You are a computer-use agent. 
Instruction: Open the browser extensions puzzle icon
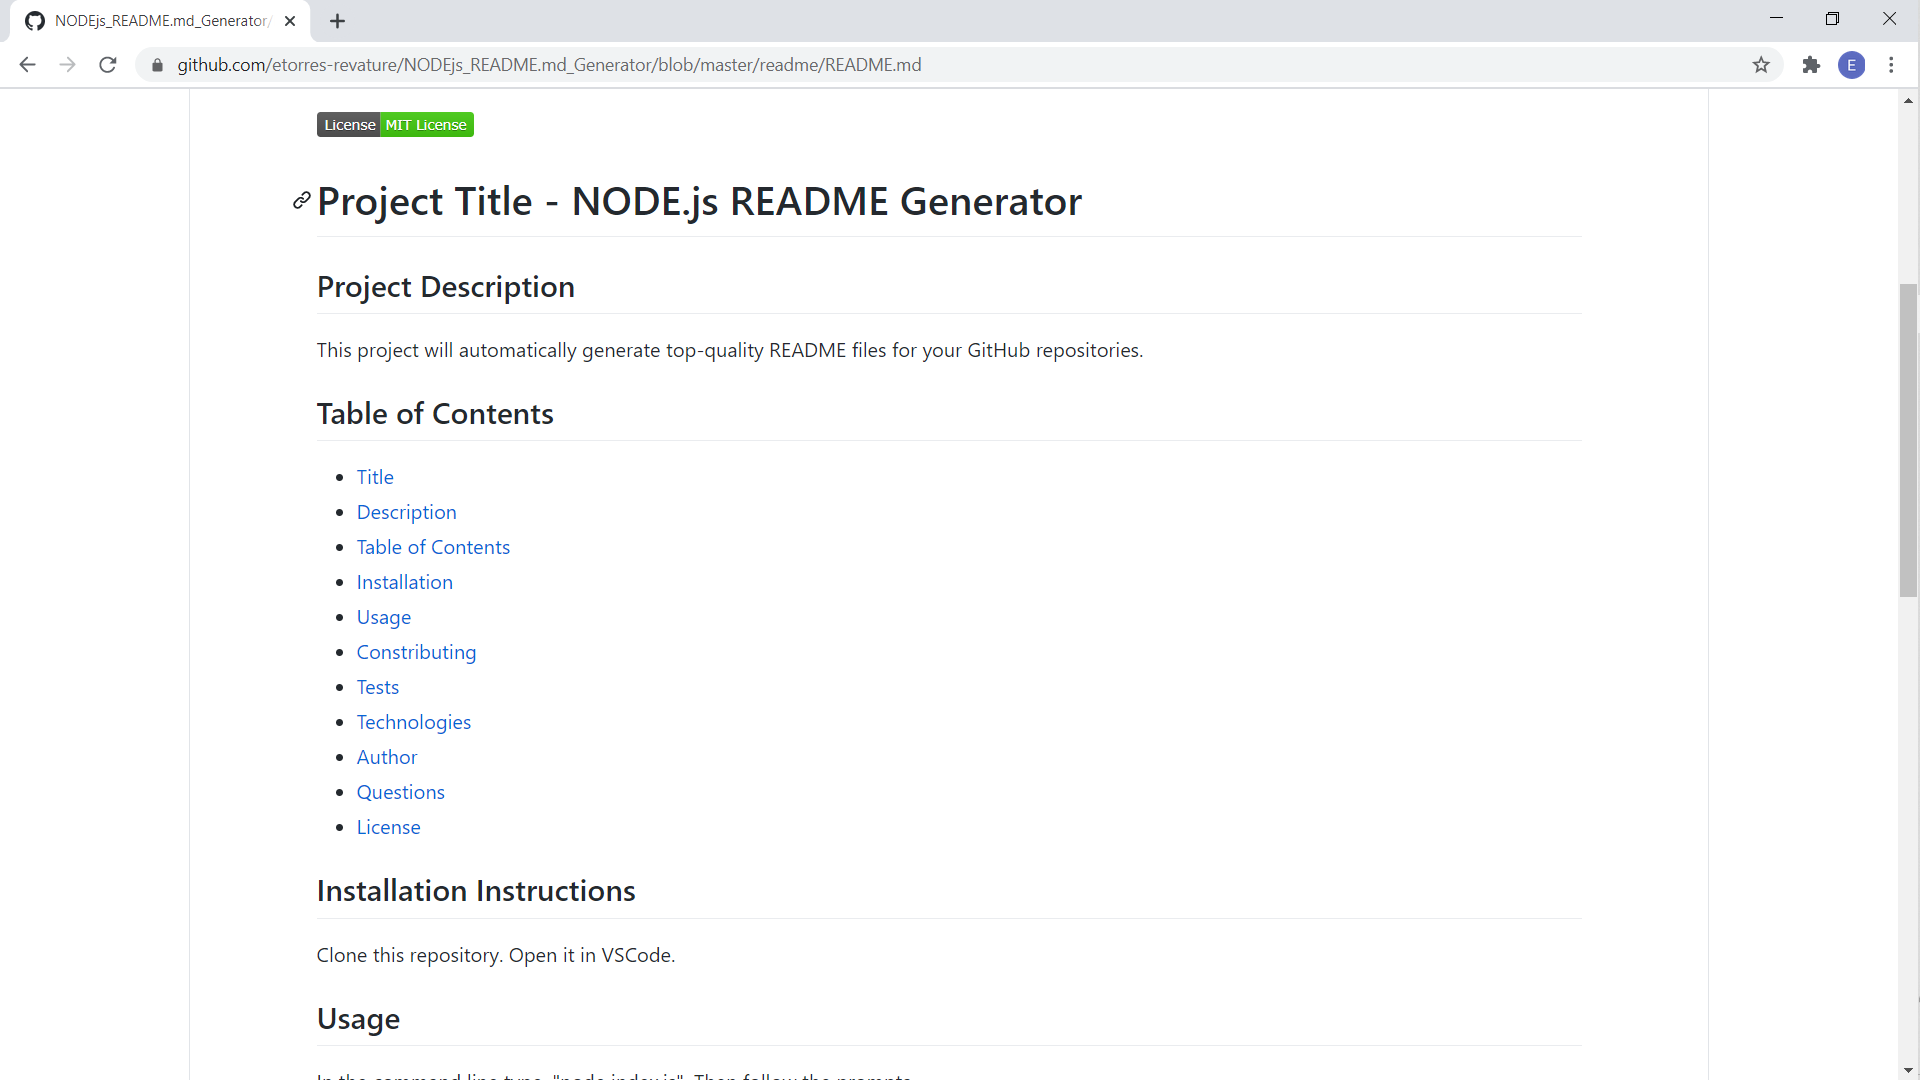point(1812,64)
